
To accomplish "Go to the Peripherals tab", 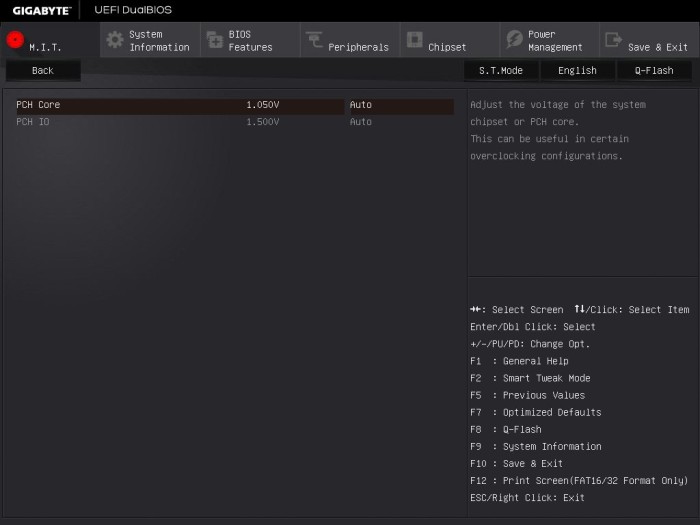I will pos(350,40).
